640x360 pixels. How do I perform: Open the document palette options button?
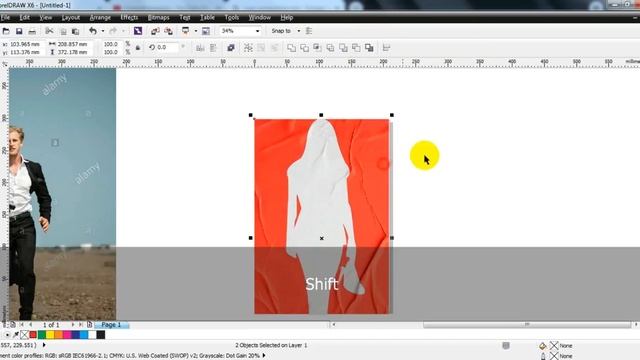pyautogui.click(x=7, y=335)
